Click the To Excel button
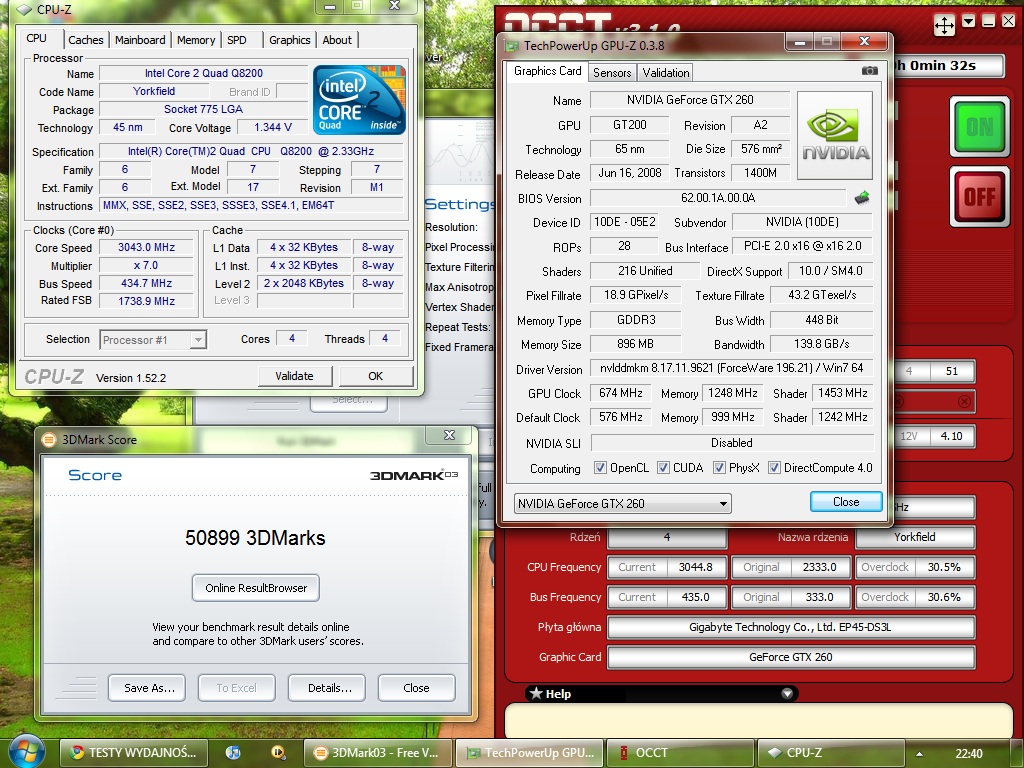Viewport: 1024px width, 768px height. coord(237,688)
